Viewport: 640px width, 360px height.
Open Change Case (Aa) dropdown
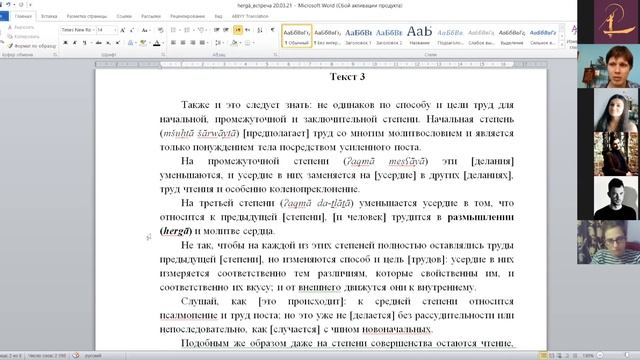click(x=145, y=30)
